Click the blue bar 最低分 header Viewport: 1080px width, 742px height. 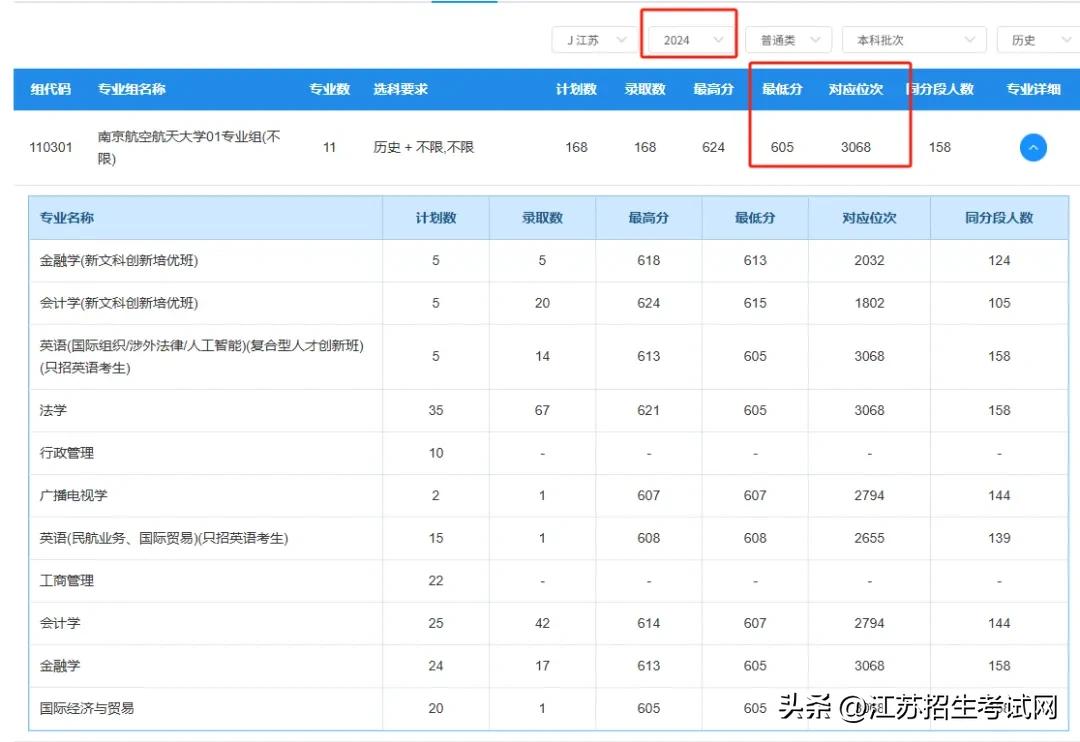tap(782, 89)
